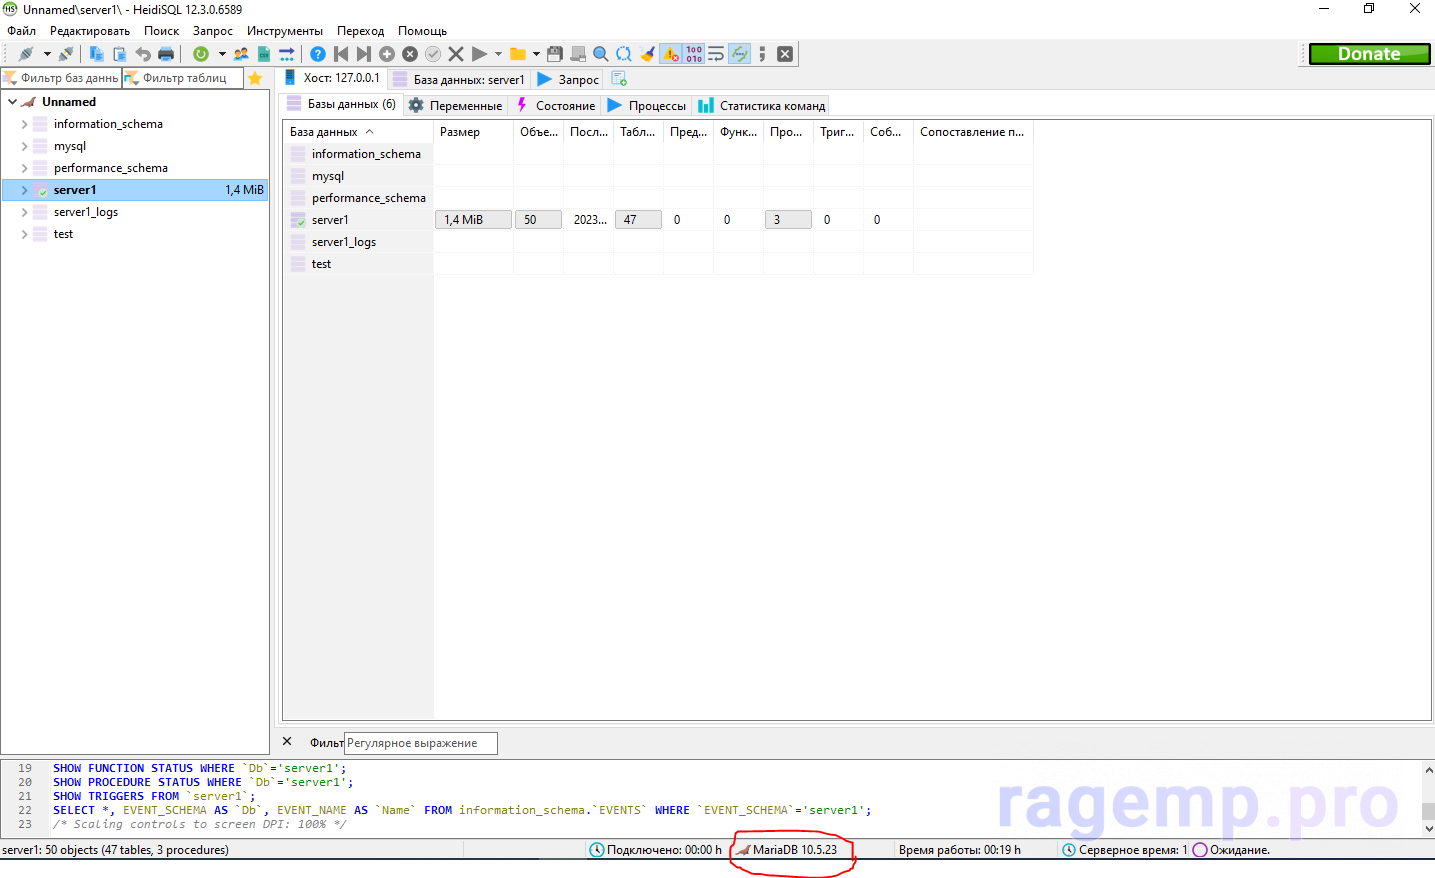The width and height of the screenshot is (1435, 878).
Task: Open the user manager icon
Action: (241, 54)
